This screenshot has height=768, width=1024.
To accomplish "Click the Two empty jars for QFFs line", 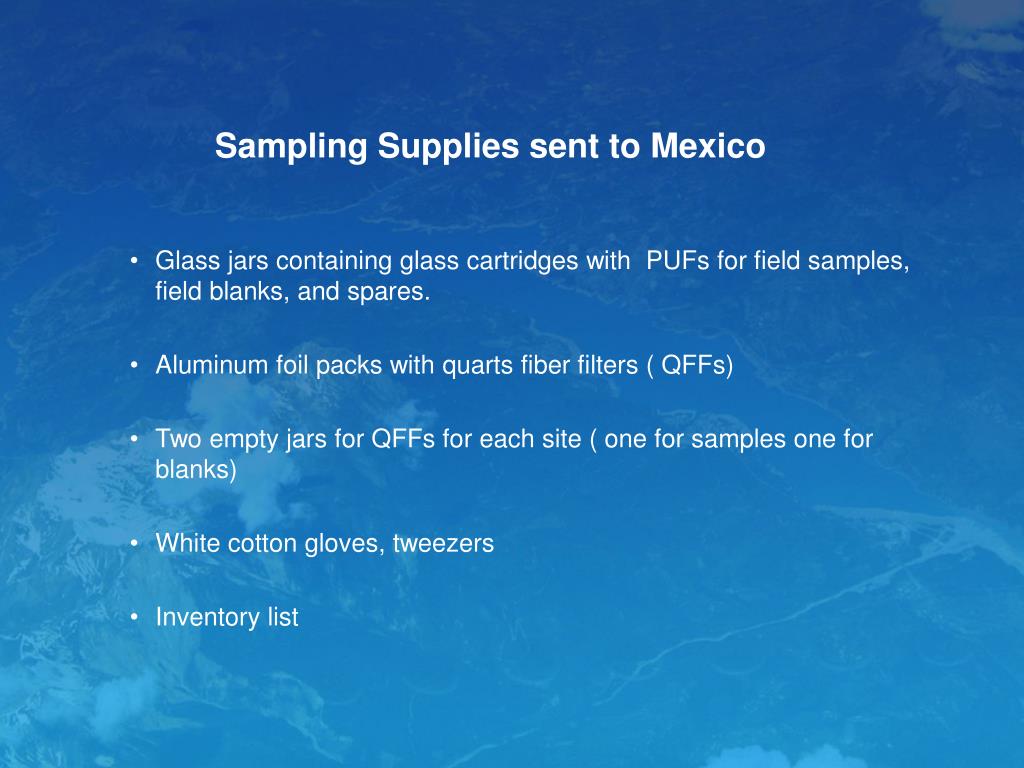I will coord(514,439).
